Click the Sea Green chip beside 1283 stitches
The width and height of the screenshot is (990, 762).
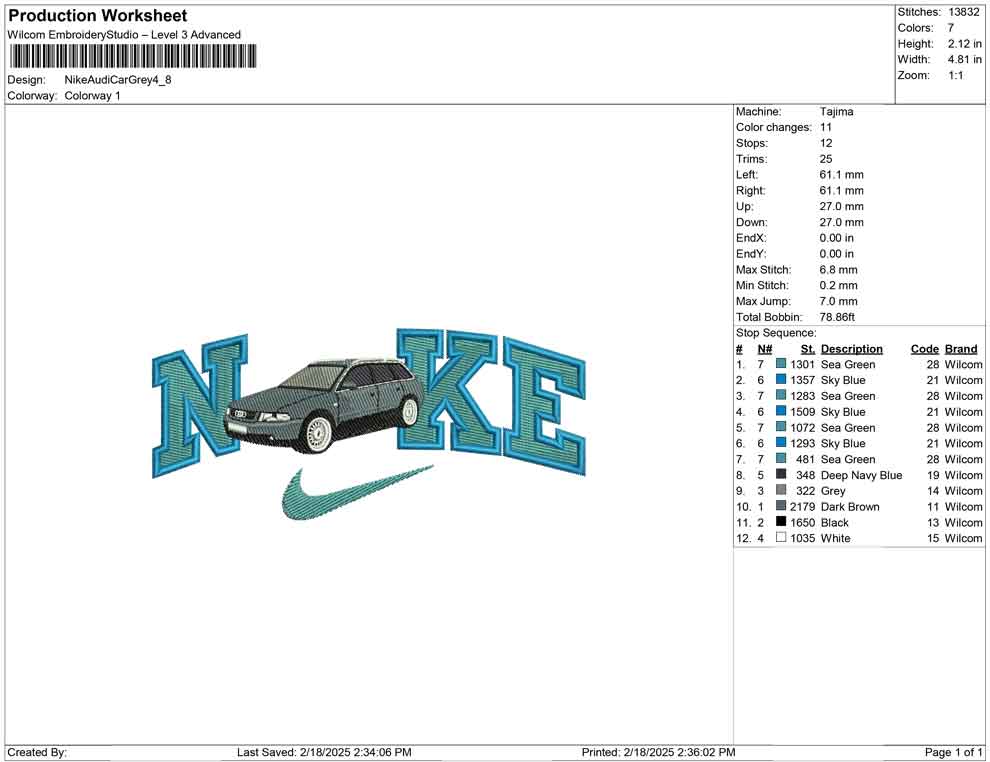tap(781, 396)
